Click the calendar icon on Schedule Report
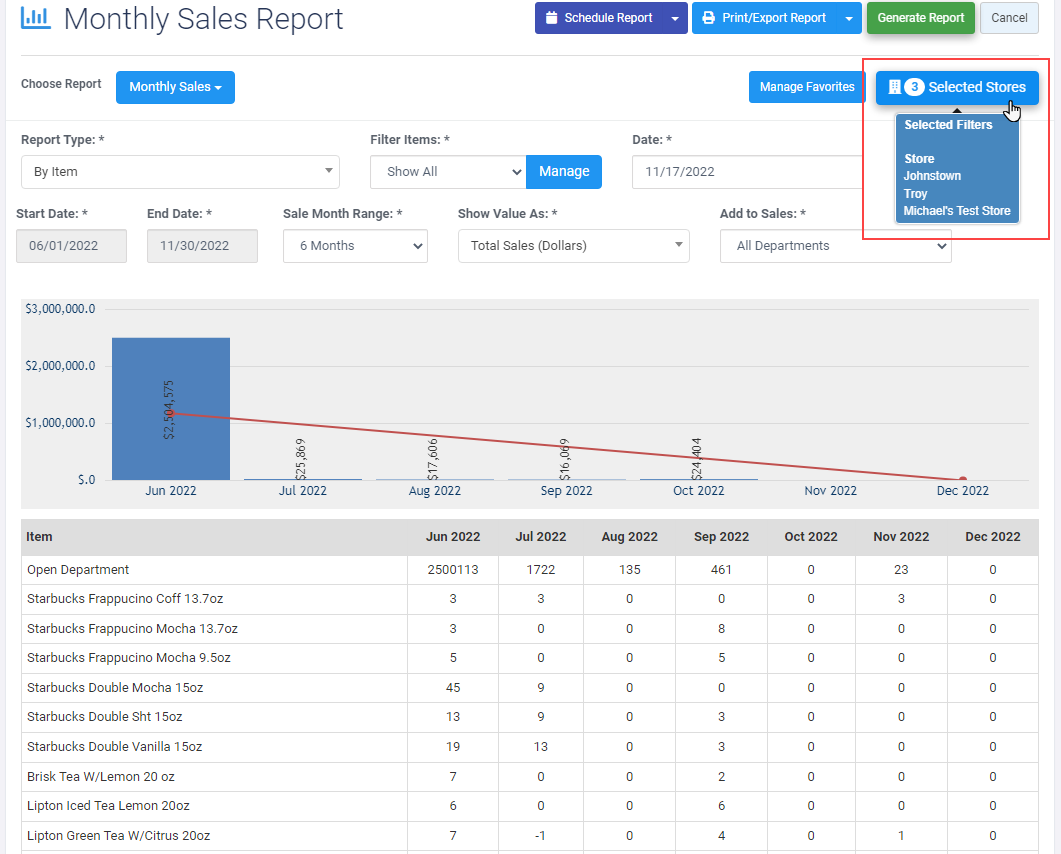This screenshot has width=1061, height=854. click(551, 18)
